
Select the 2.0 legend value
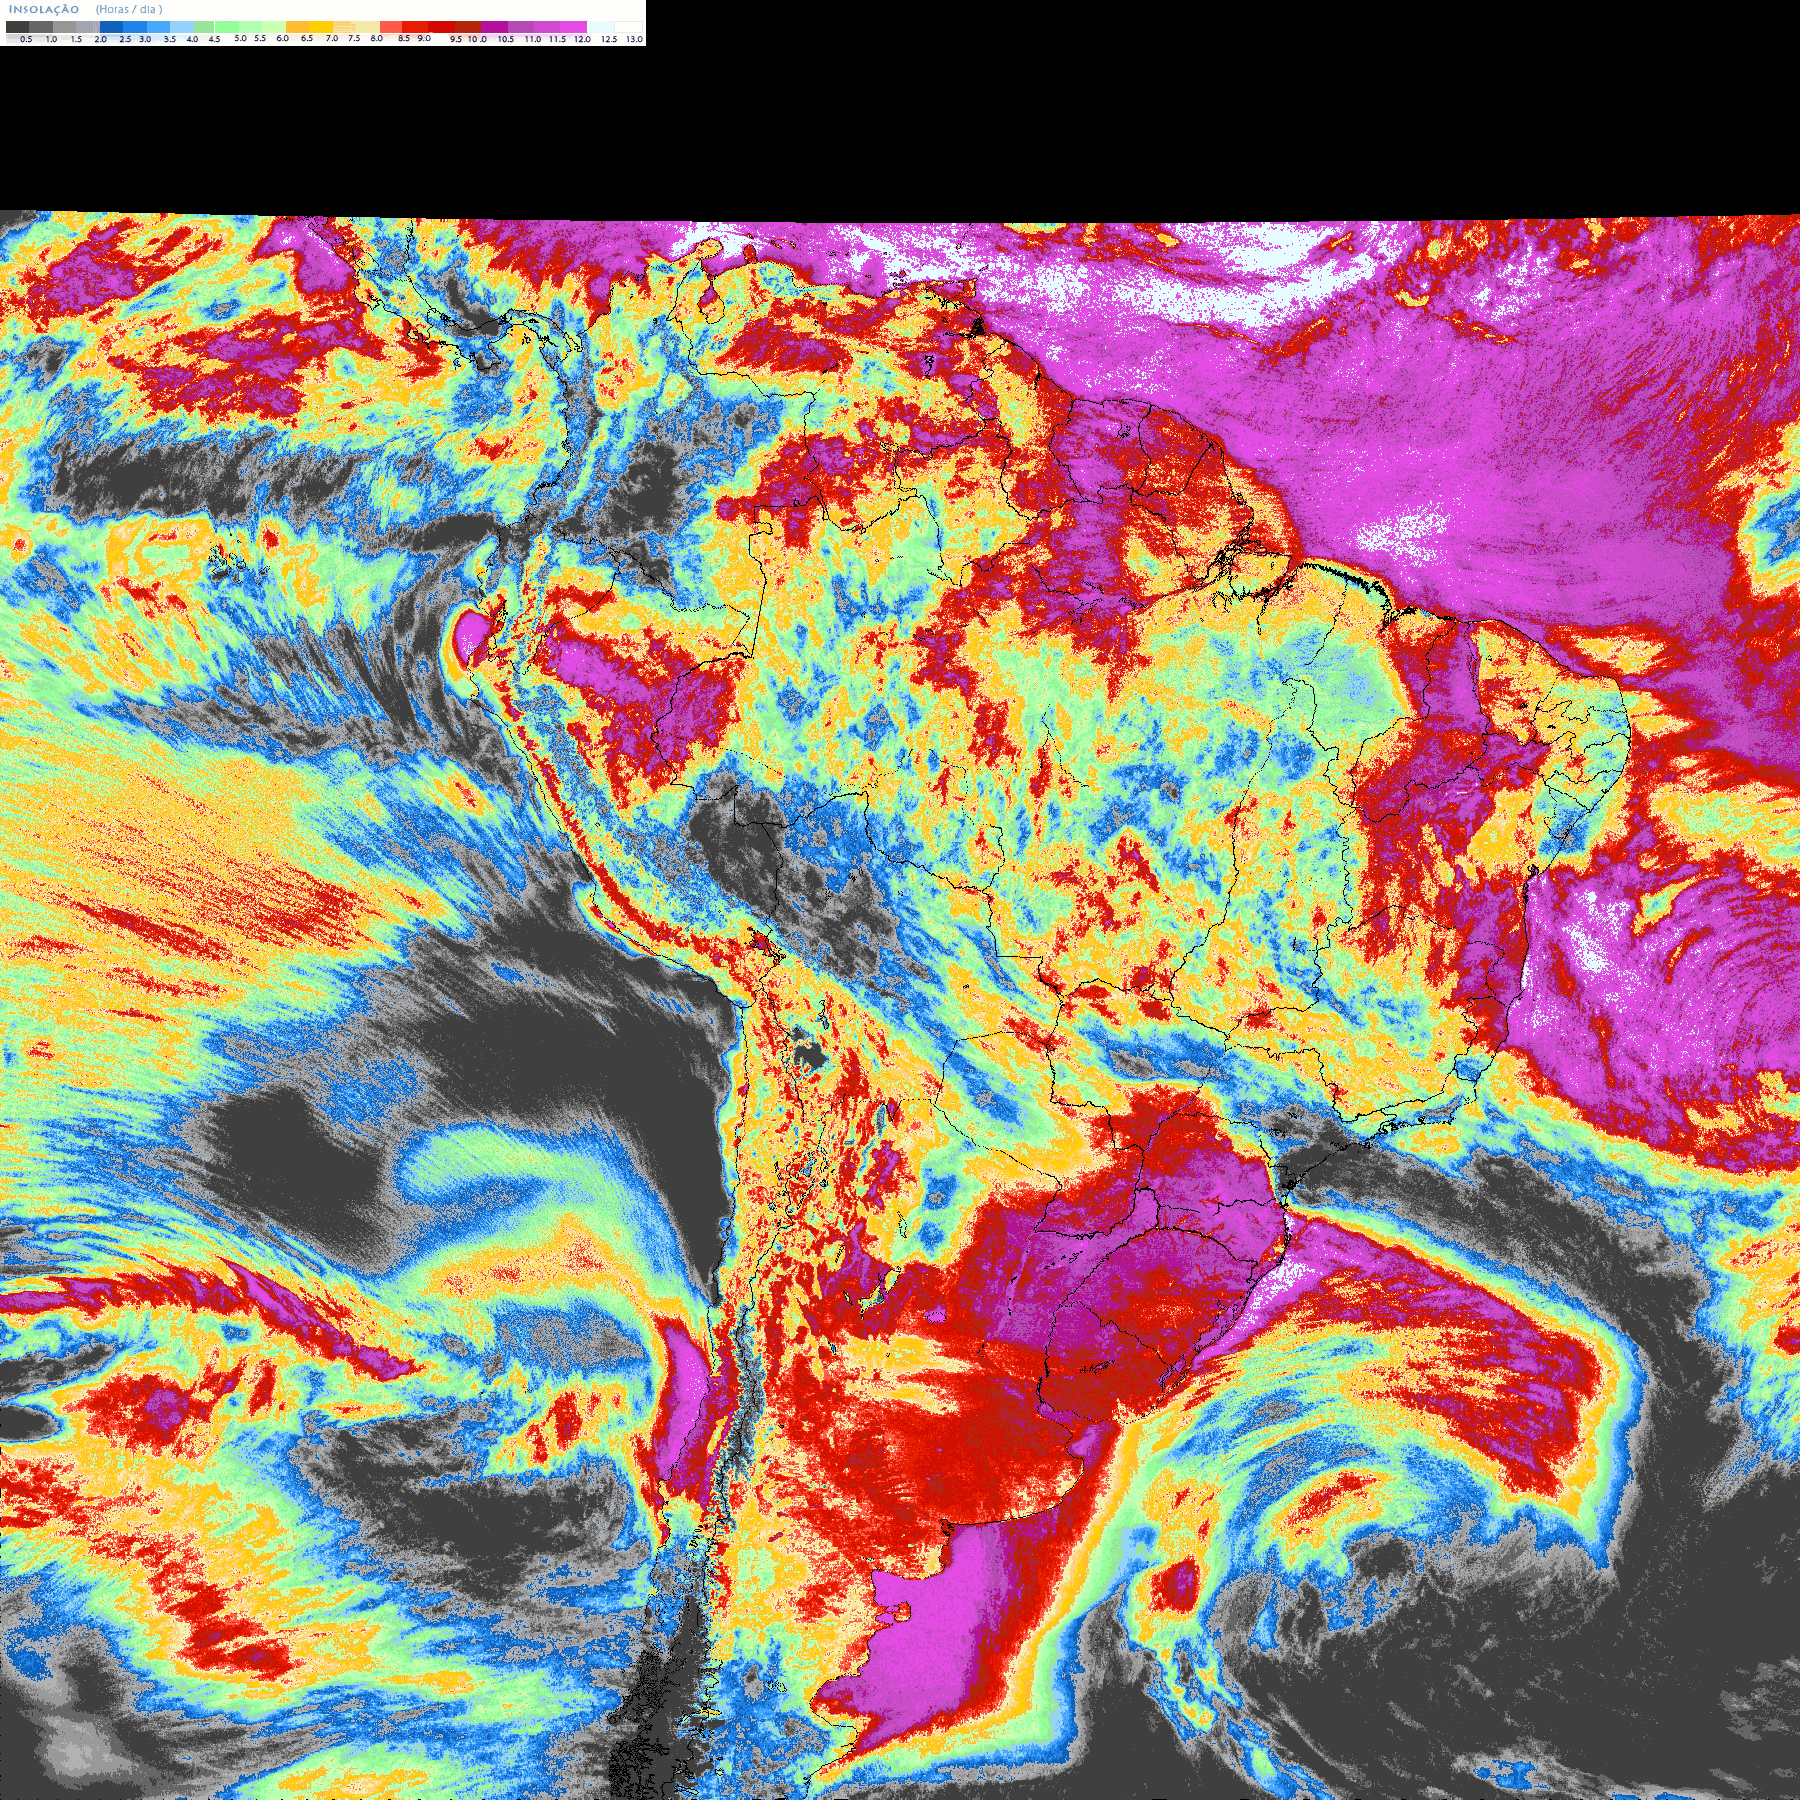101,39
